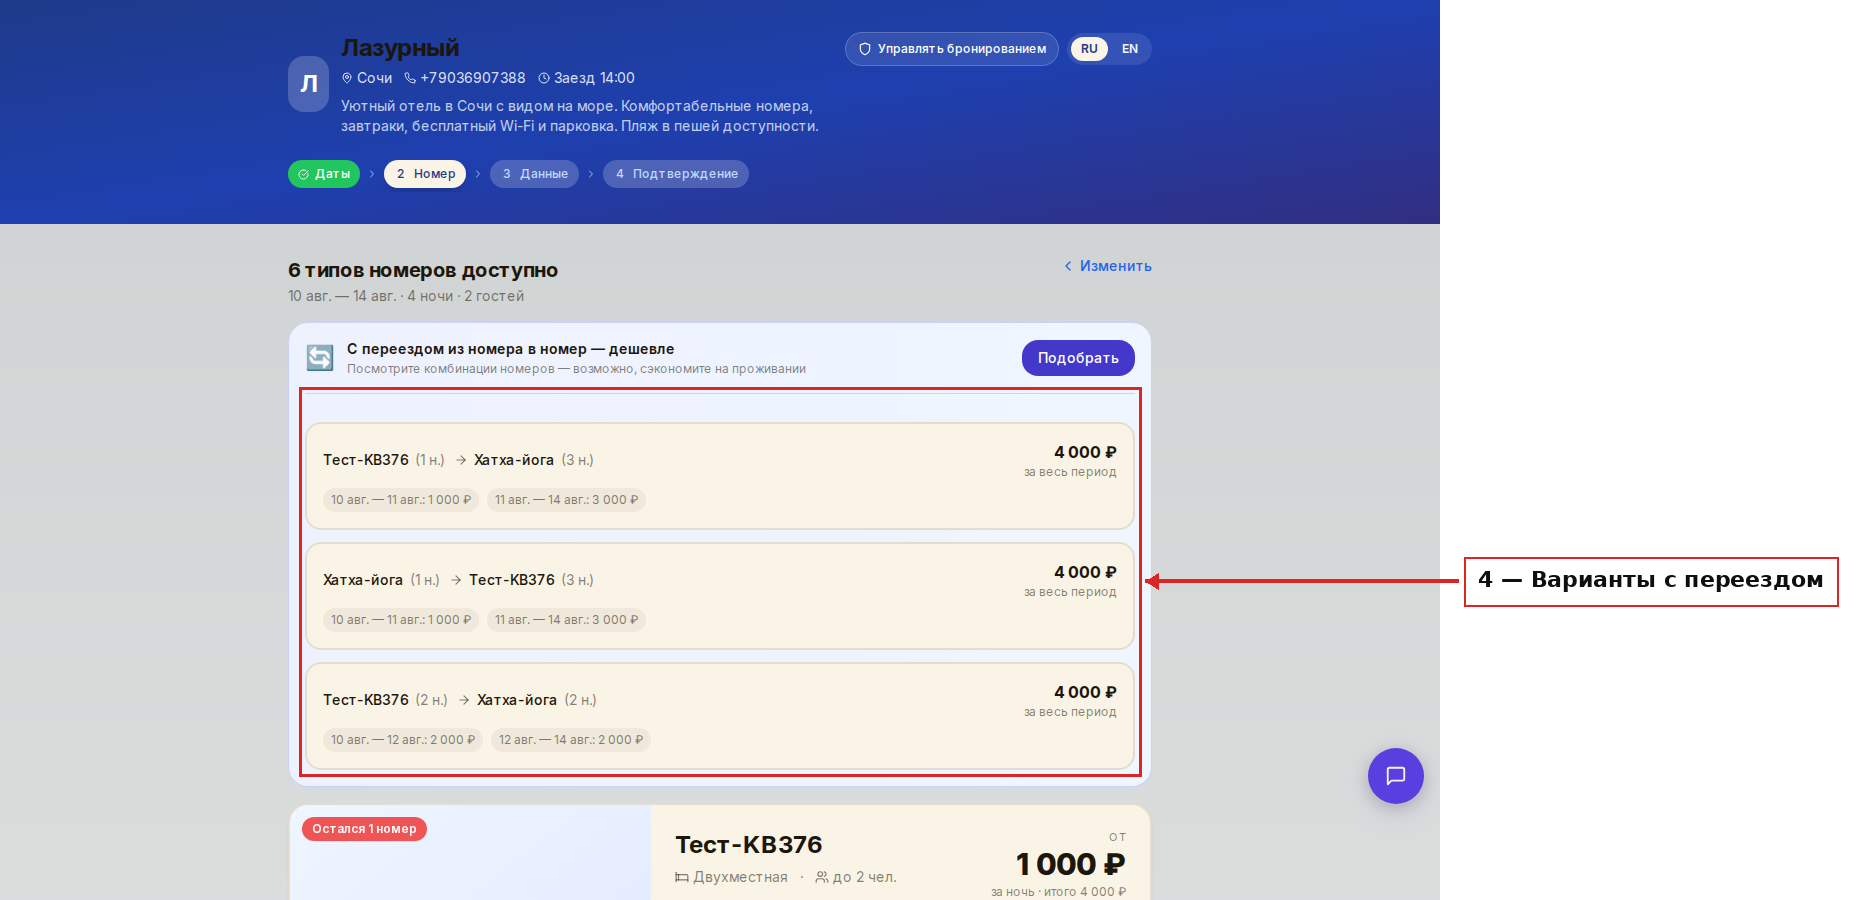Click the bed icon next to Двухместная
1862x900 pixels.
pos(682,877)
